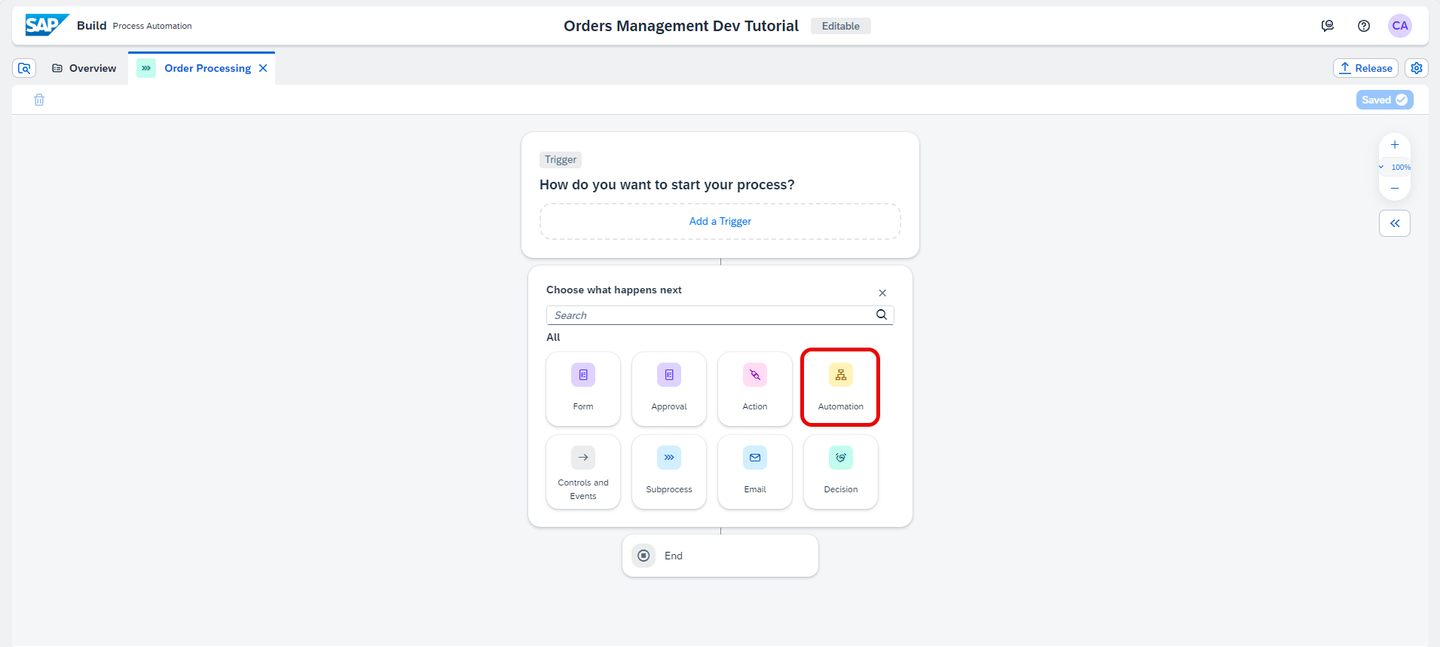Select the End step node
This screenshot has width=1440, height=647.
pos(720,555)
